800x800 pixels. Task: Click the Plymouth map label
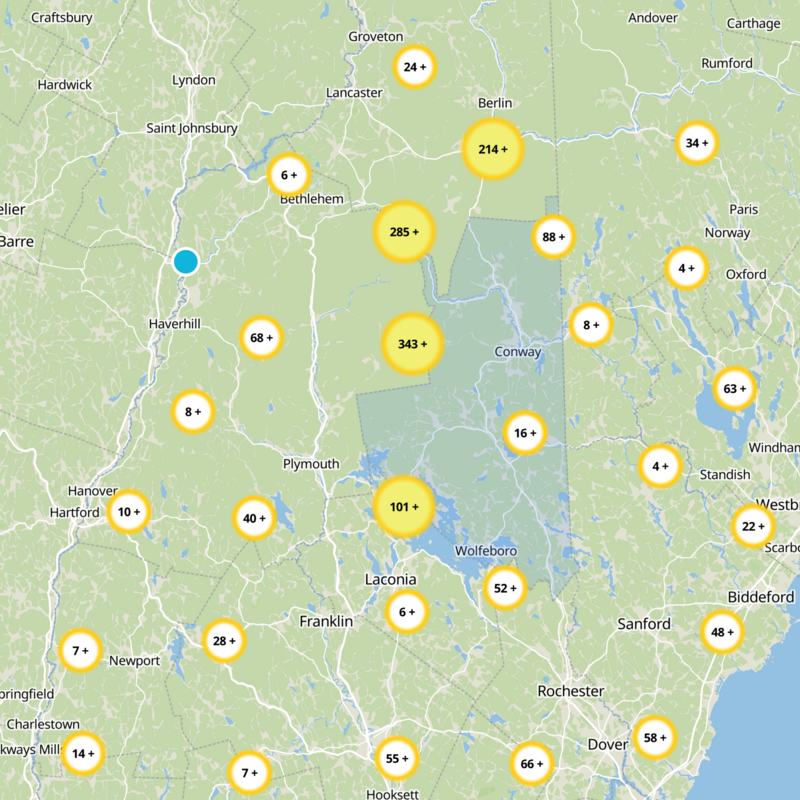tap(311, 464)
